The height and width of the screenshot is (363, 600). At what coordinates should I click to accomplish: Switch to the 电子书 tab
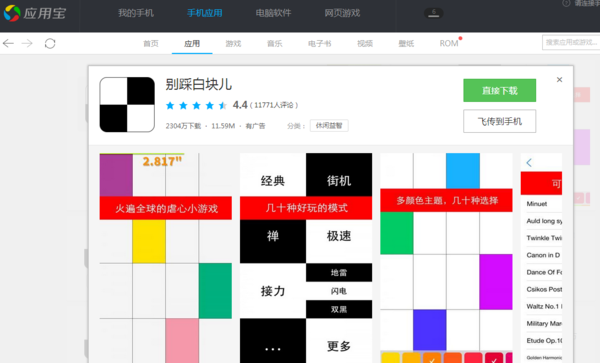[x=320, y=44]
